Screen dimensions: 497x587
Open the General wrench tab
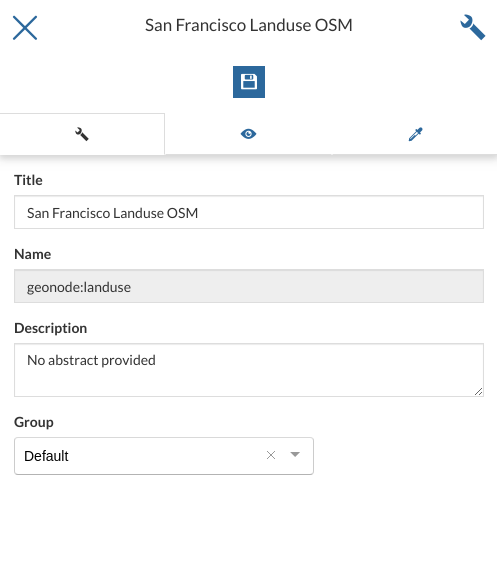[x=82, y=134]
